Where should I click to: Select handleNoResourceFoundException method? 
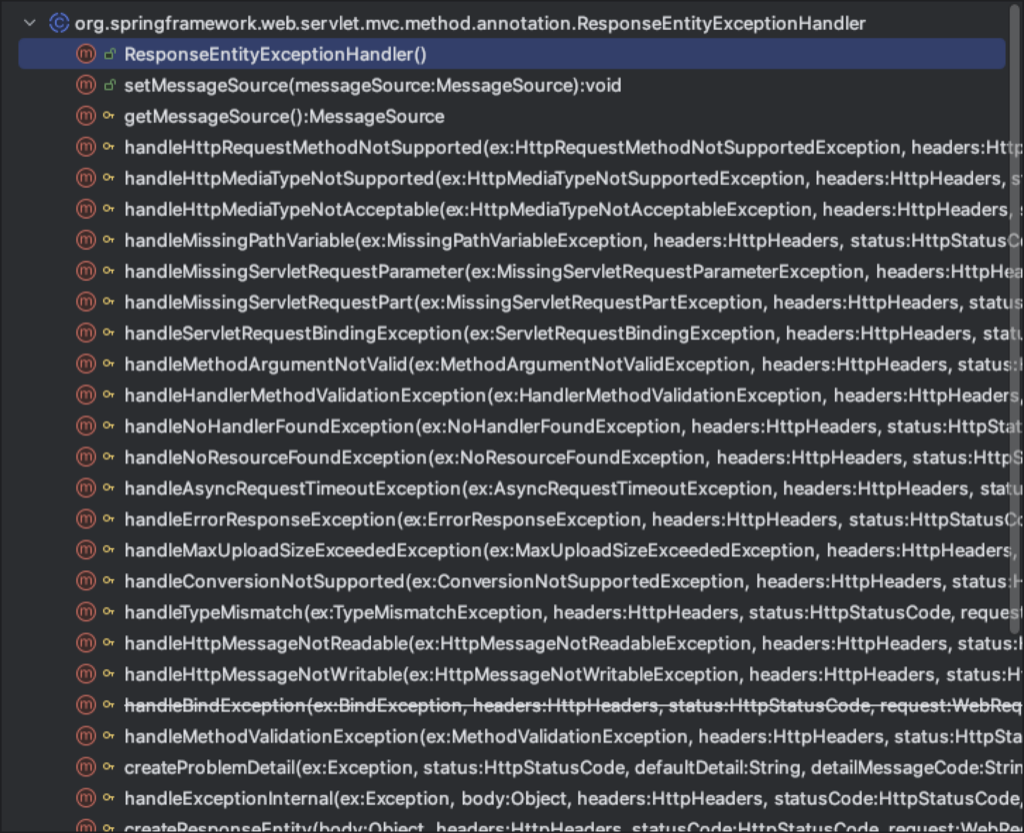(512, 457)
